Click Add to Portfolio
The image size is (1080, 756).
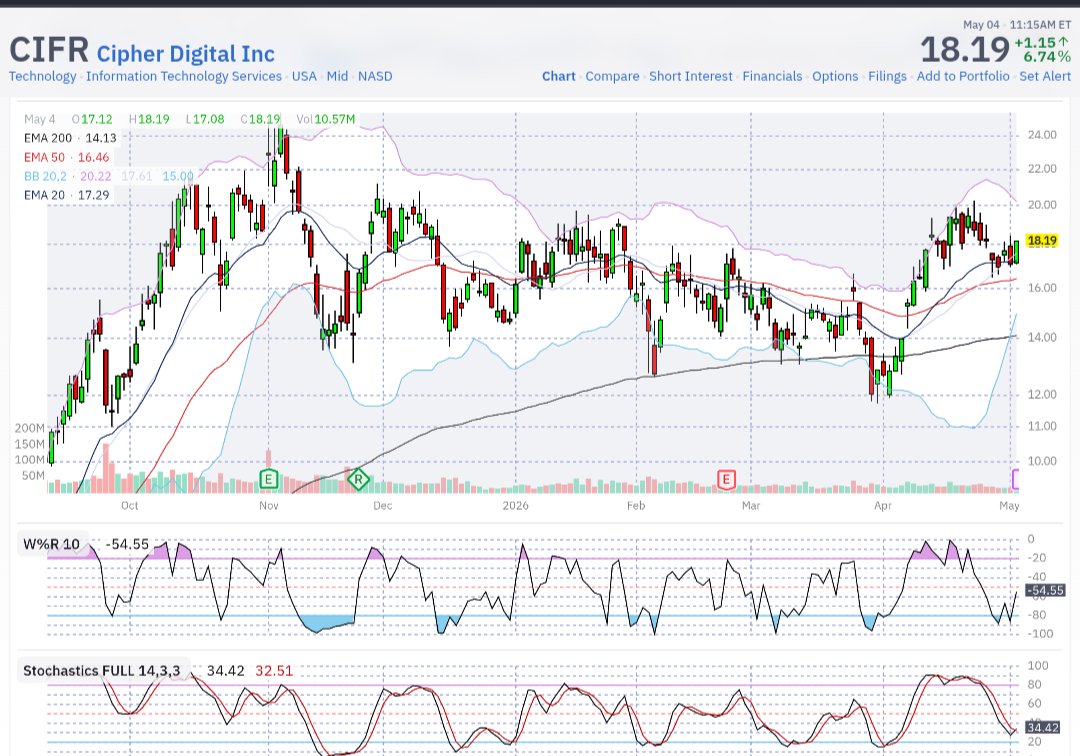pyautogui.click(x=963, y=76)
